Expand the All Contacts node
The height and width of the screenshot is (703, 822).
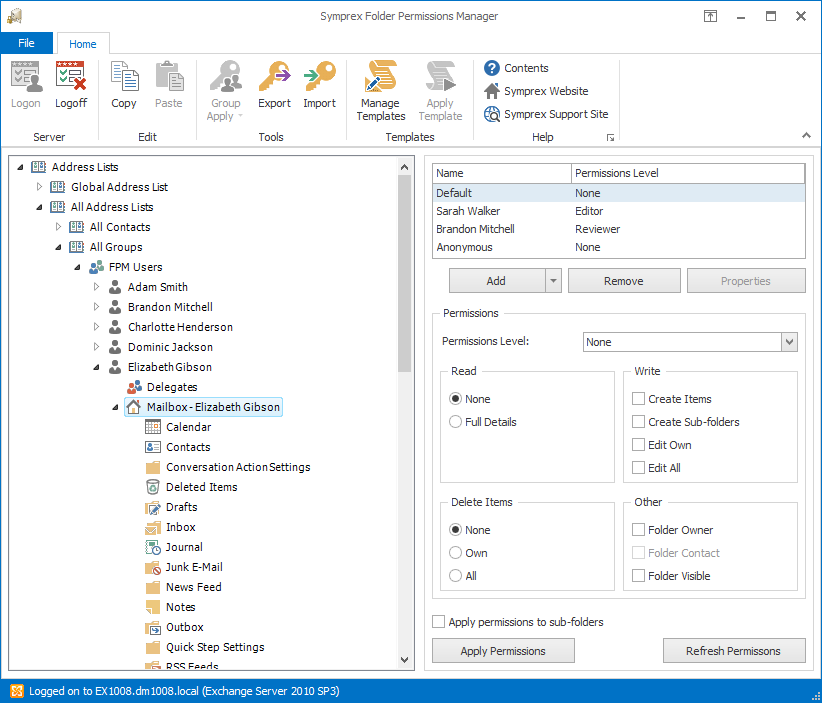tap(58, 227)
